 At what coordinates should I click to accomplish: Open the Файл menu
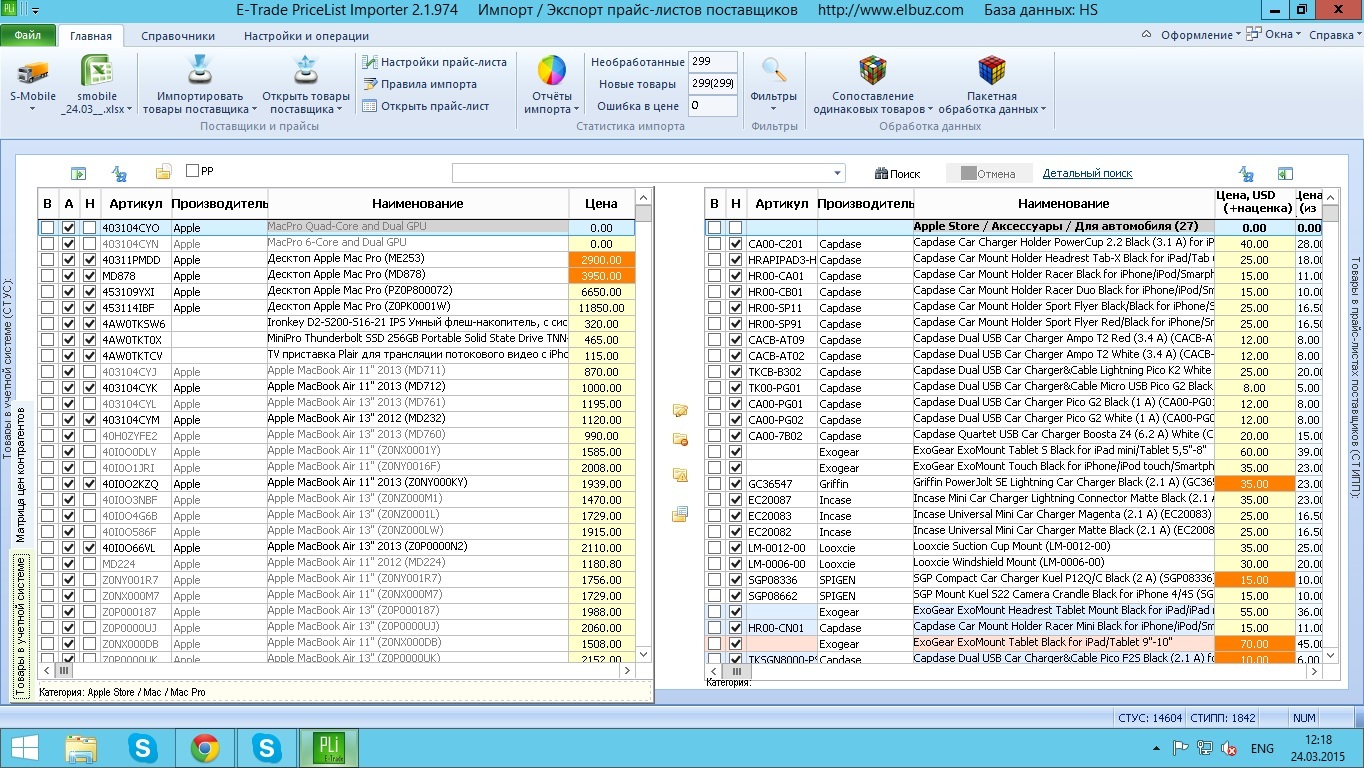pyautogui.click(x=28, y=36)
